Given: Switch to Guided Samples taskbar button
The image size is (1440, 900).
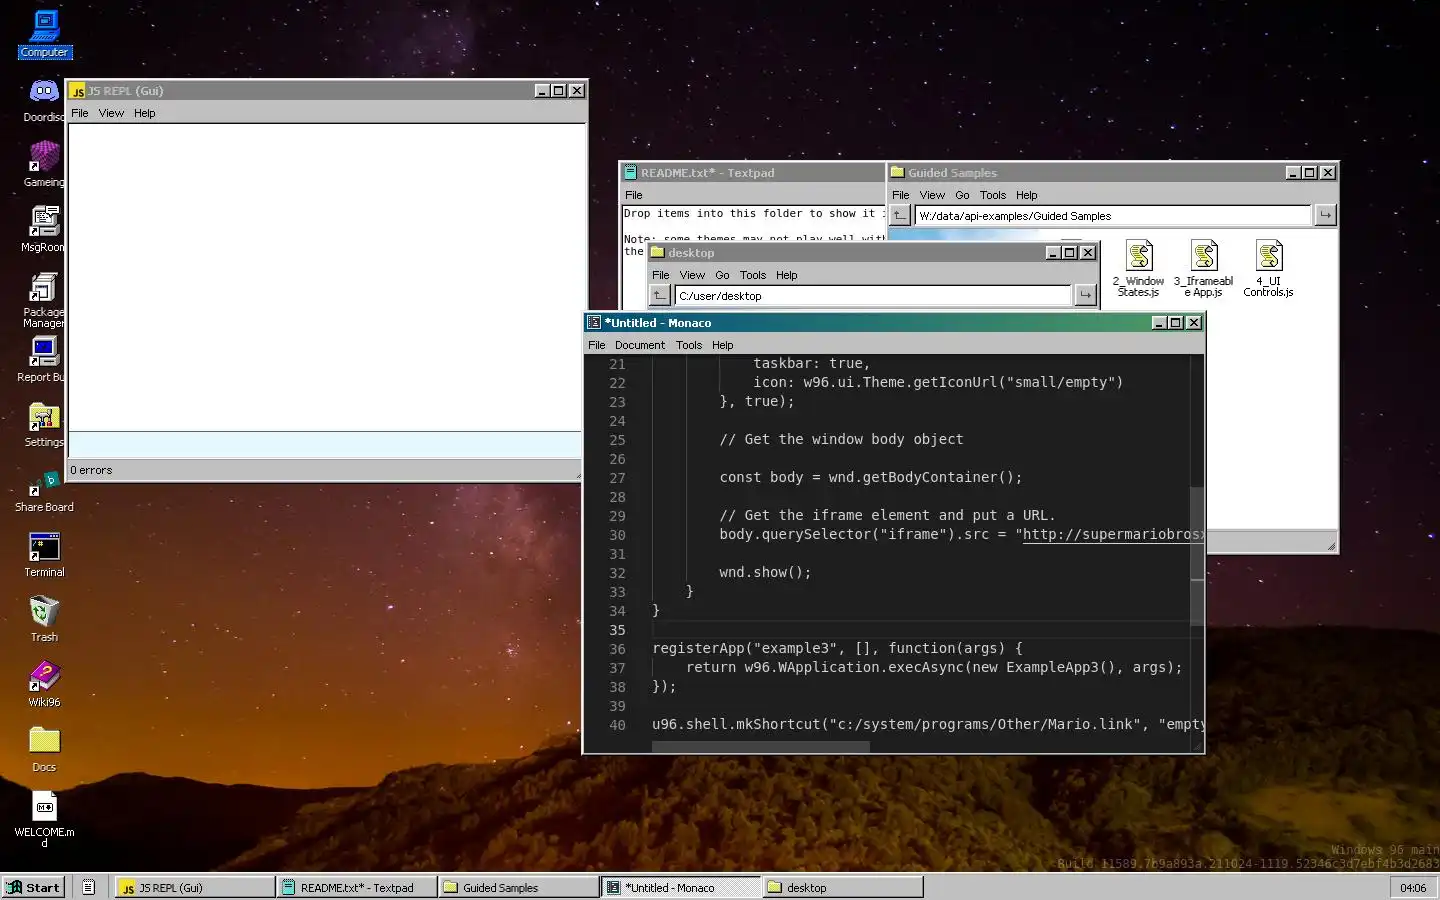Looking at the screenshot, I should (519, 887).
